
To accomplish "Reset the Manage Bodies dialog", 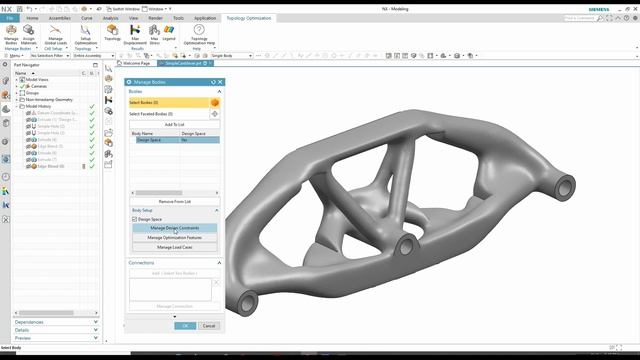I will point(213,82).
